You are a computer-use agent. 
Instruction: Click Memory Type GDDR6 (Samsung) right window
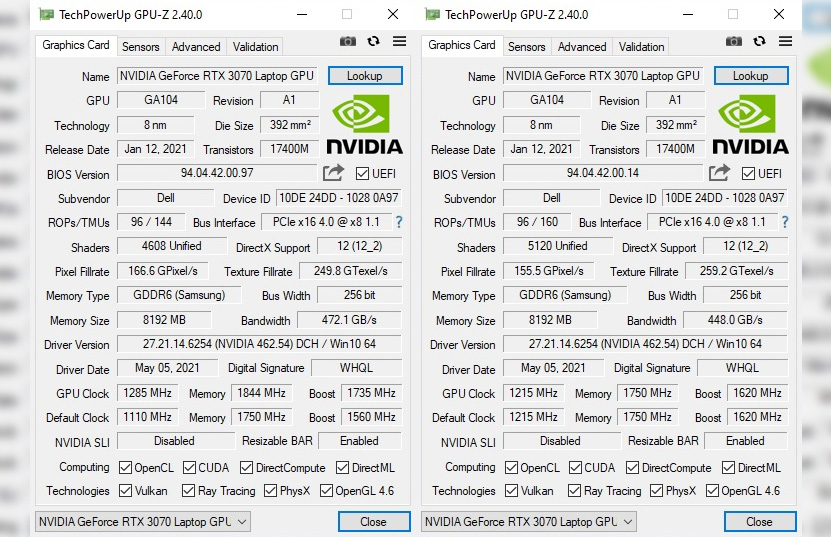click(565, 295)
